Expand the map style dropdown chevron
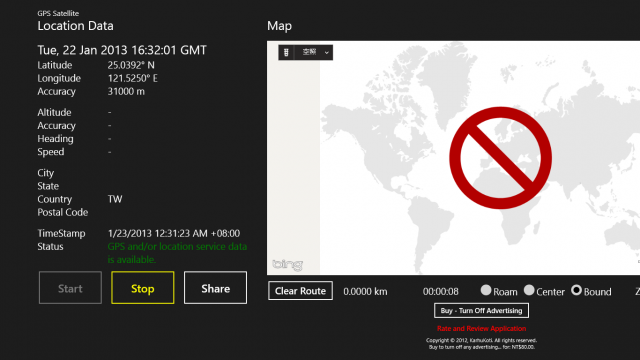640x360 pixels. pyautogui.click(x=327, y=53)
